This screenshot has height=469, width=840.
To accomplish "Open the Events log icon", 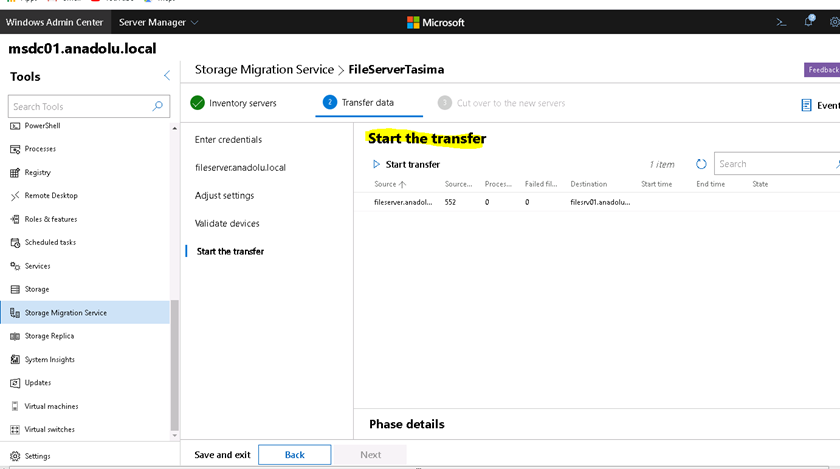I will (x=806, y=106).
